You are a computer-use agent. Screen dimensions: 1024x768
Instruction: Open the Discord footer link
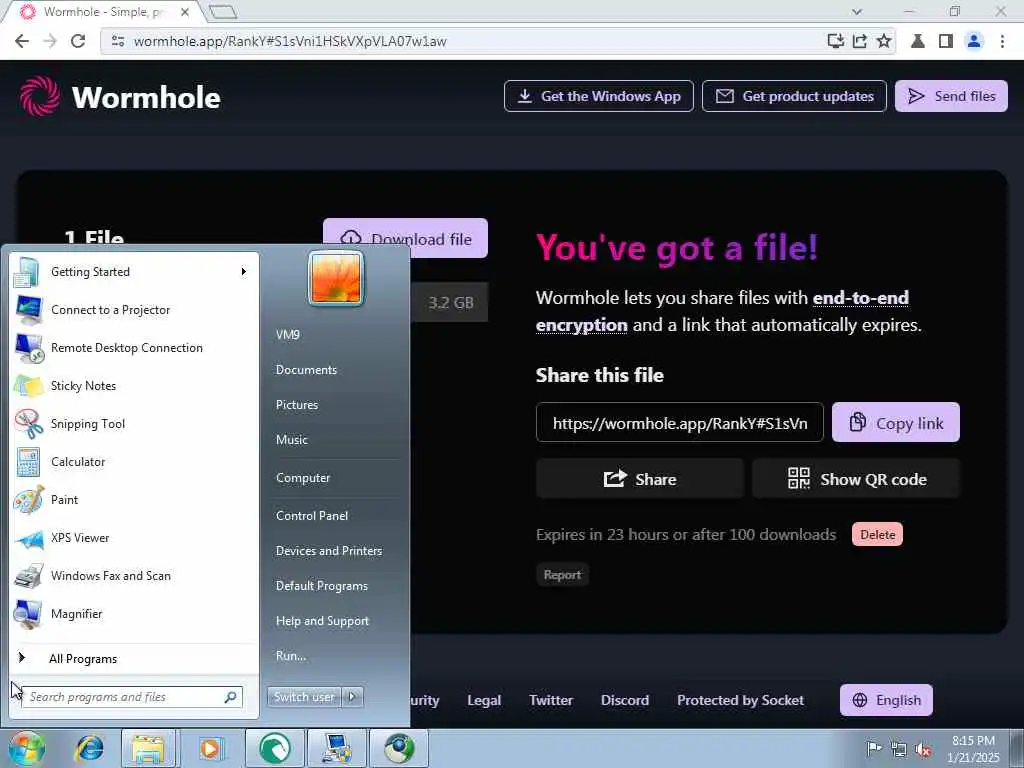point(625,700)
